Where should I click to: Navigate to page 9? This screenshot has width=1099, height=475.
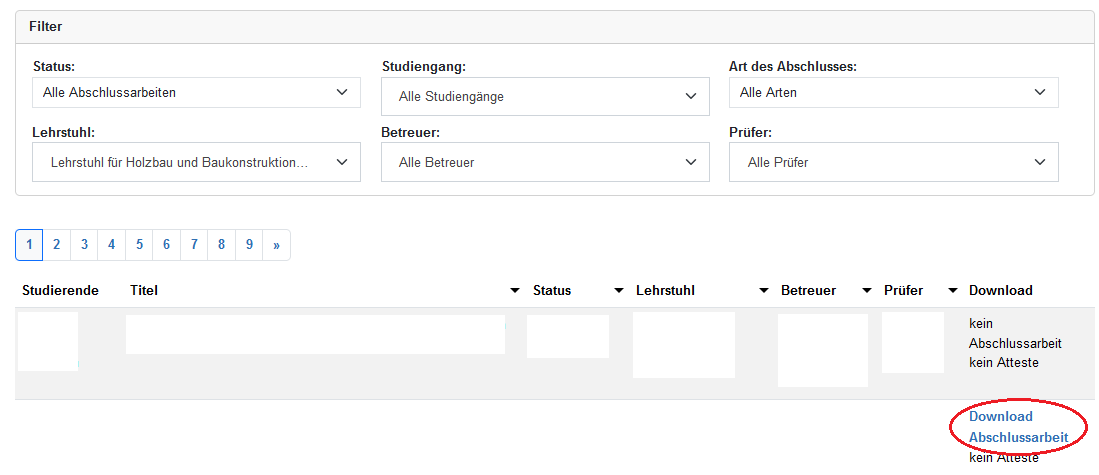[x=249, y=245]
